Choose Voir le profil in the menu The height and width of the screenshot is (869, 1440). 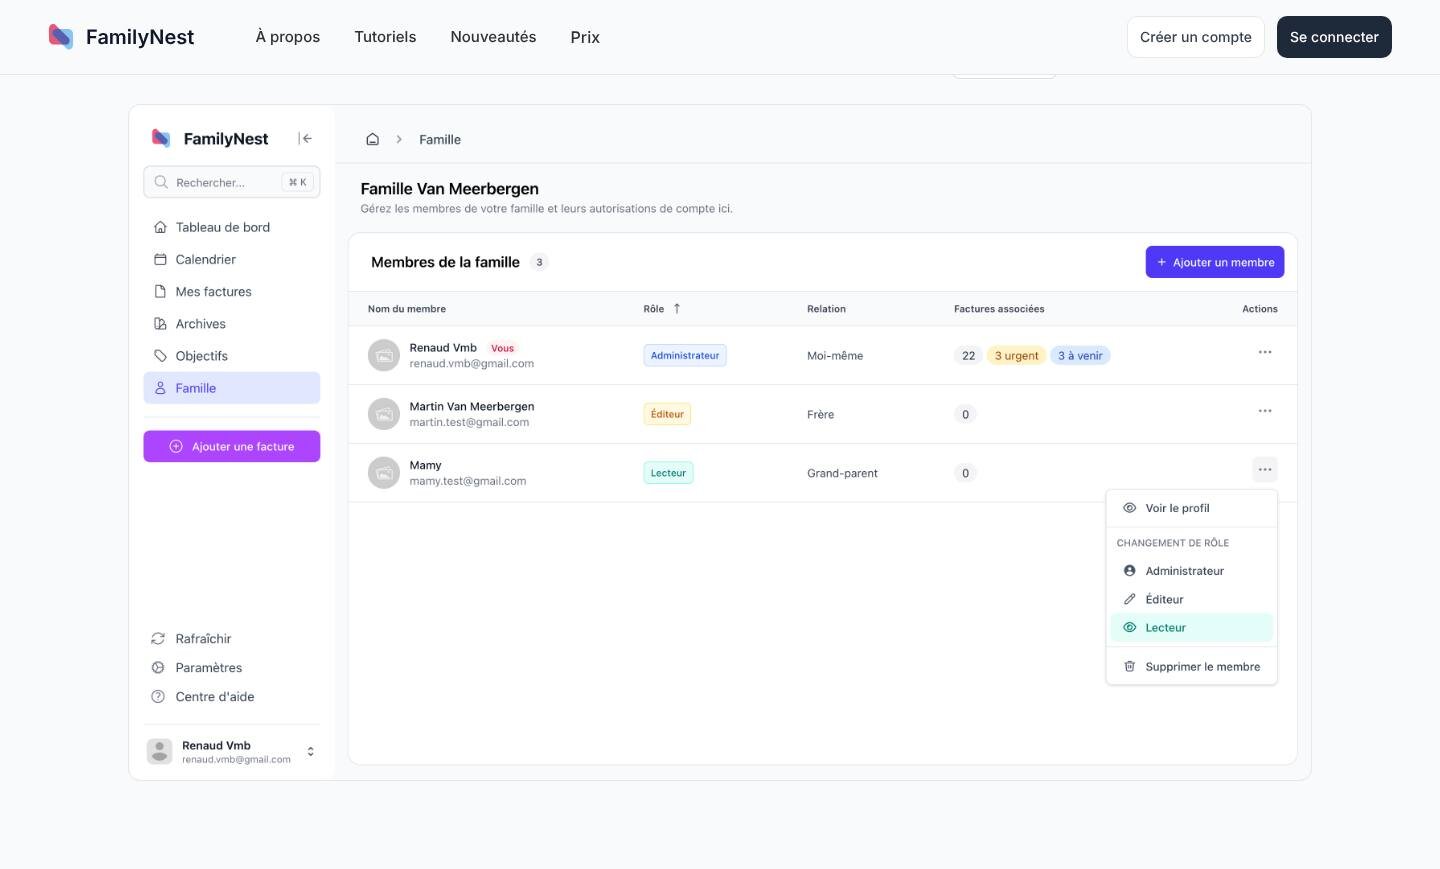coord(1192,508)
